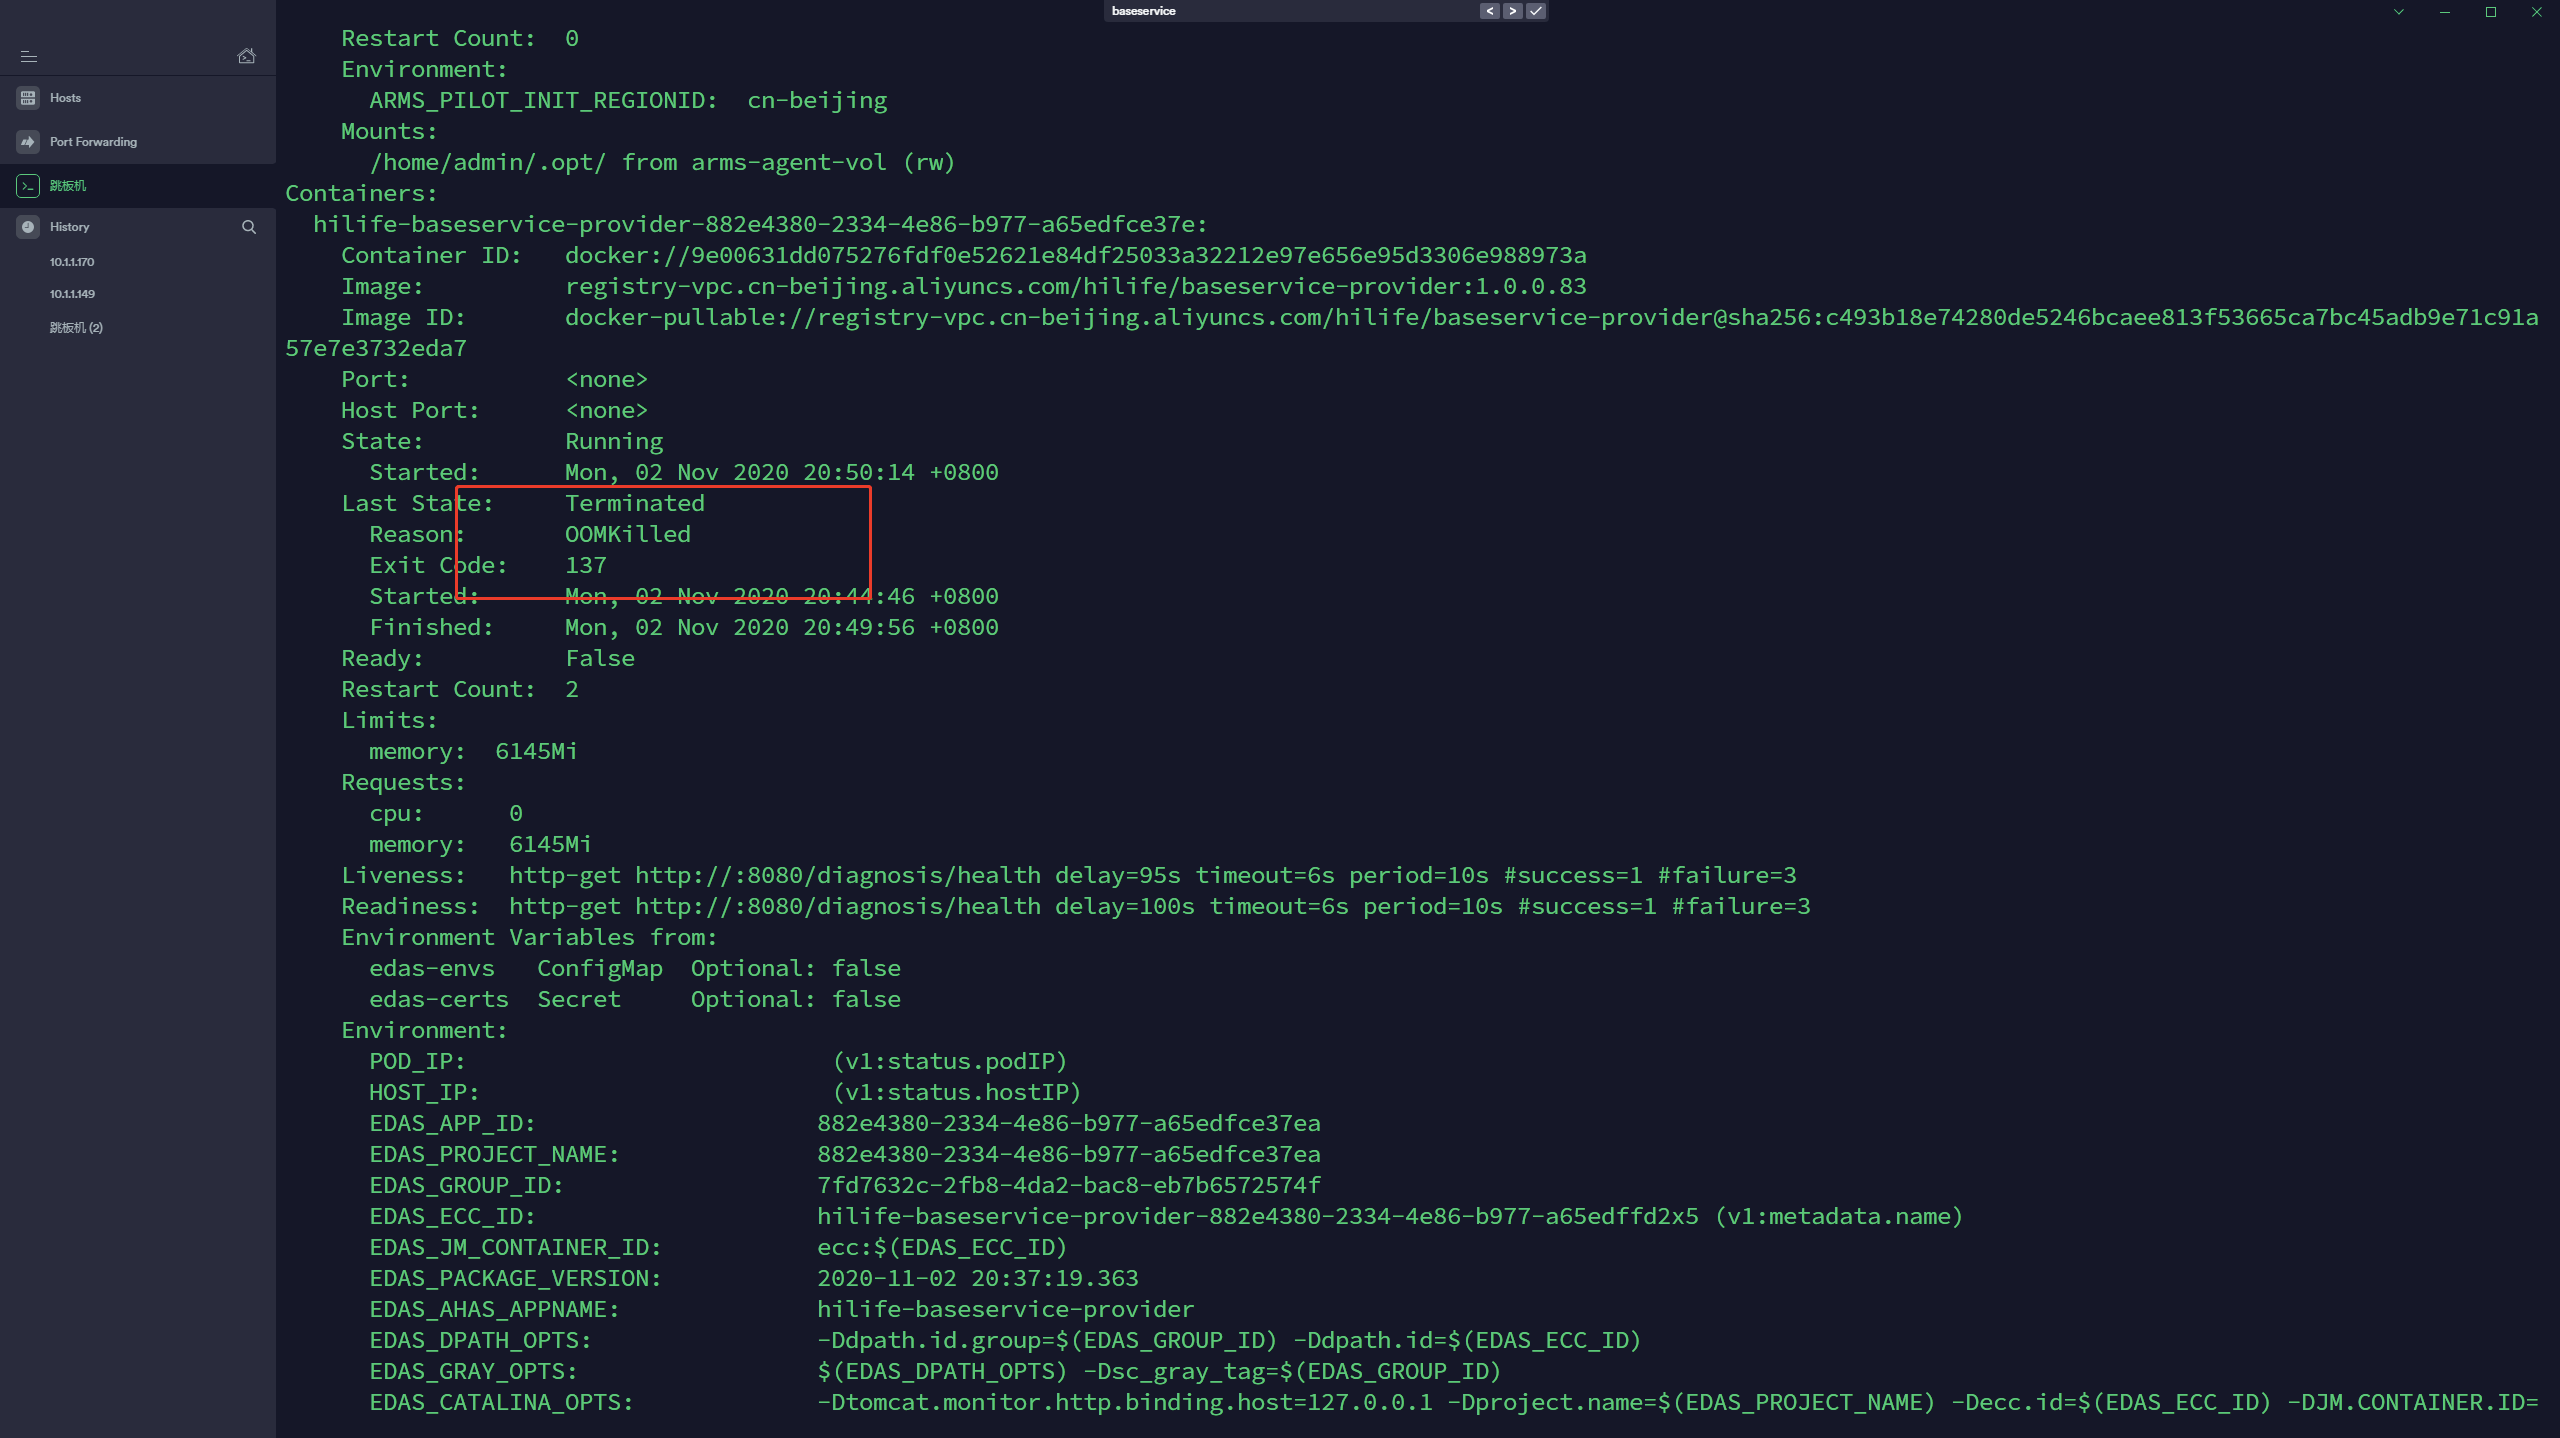Search history with magnifier icon
The height and width of the screenshot is (1438, 2560).
[x=249, y=227]
